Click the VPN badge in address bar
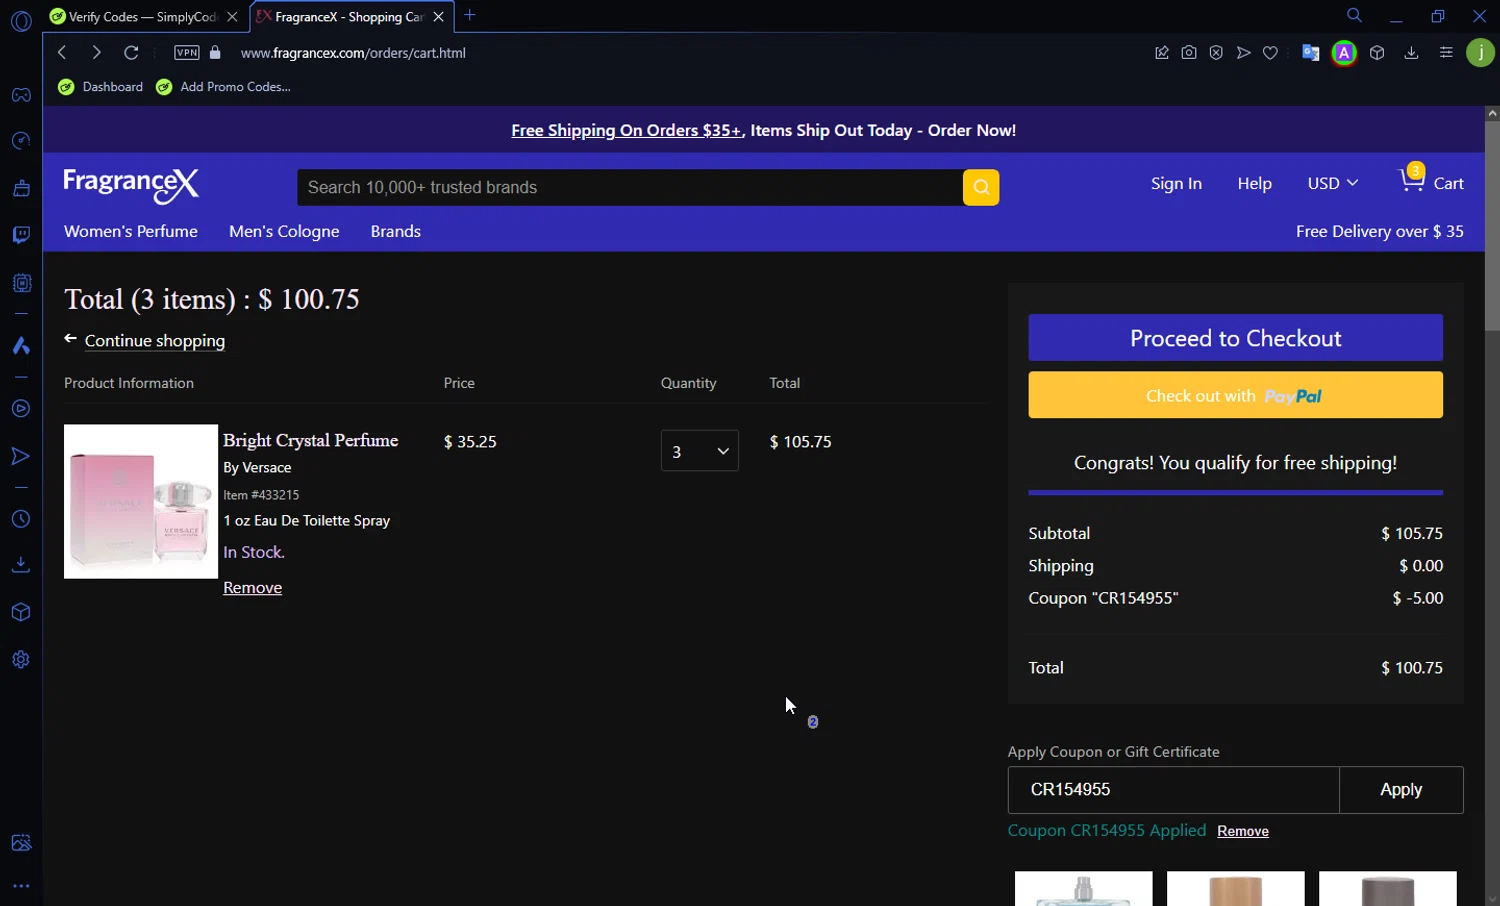This screenshot has width=1500, height=906. coord(187,53)
